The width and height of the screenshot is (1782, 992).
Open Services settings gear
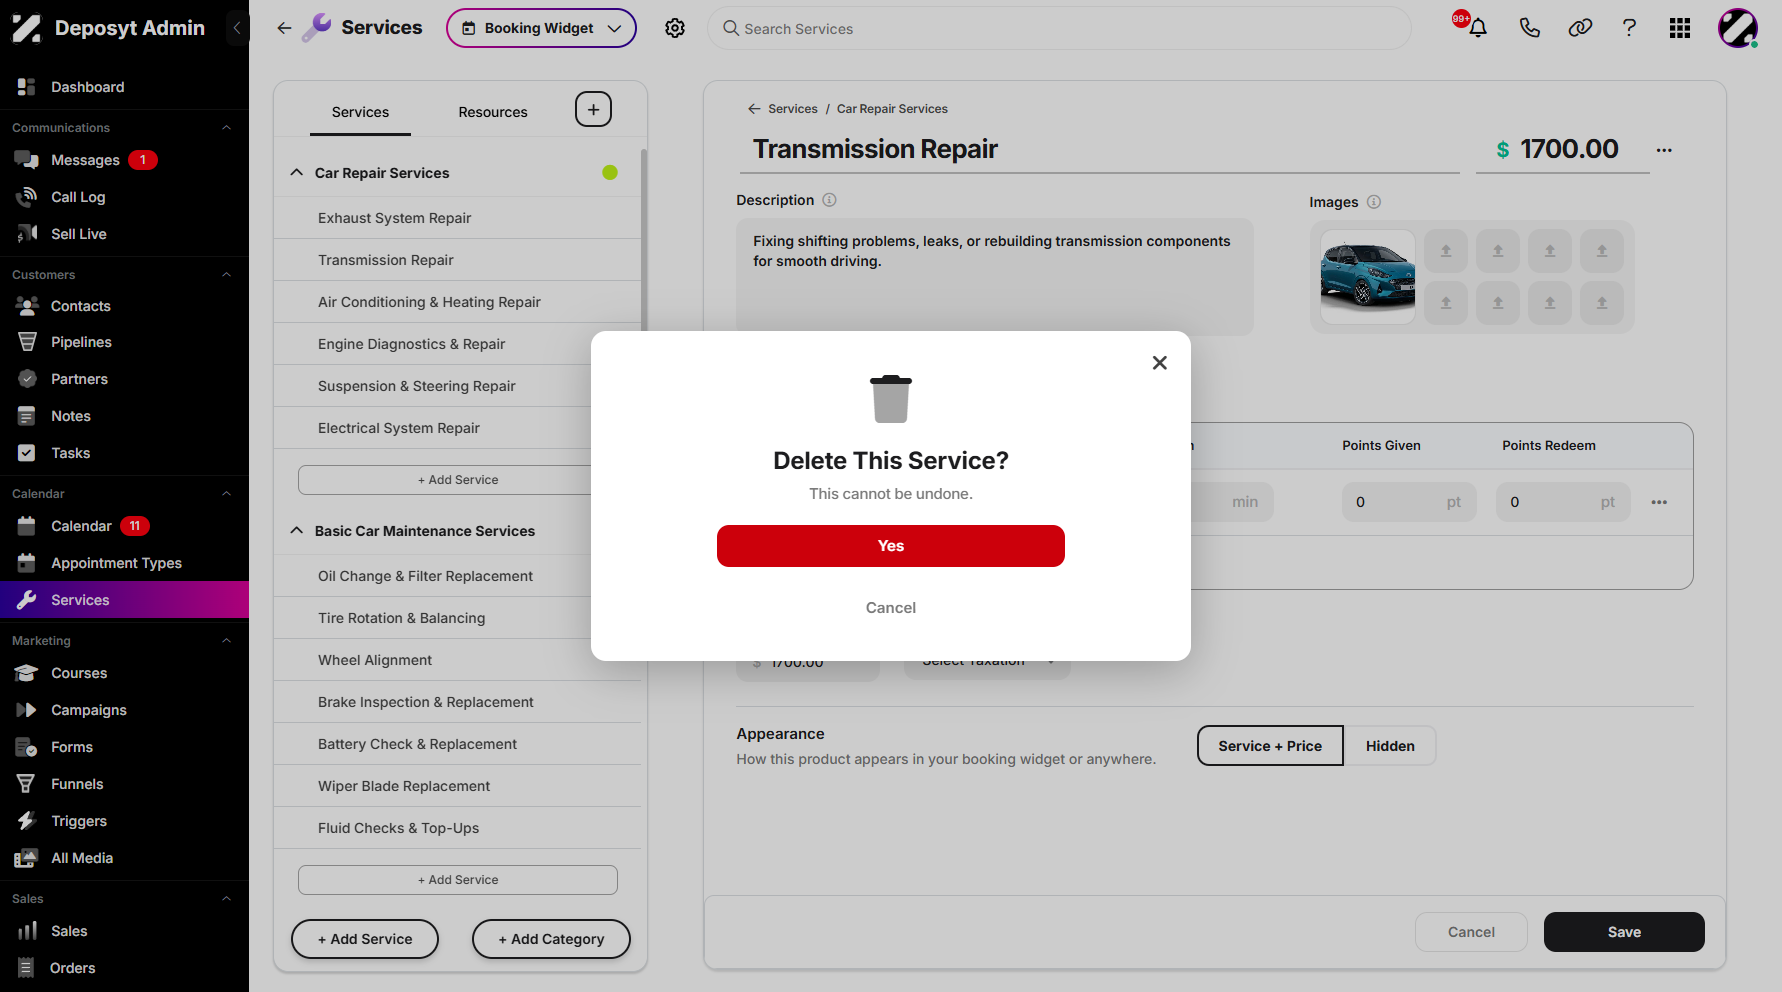(675, 28)
